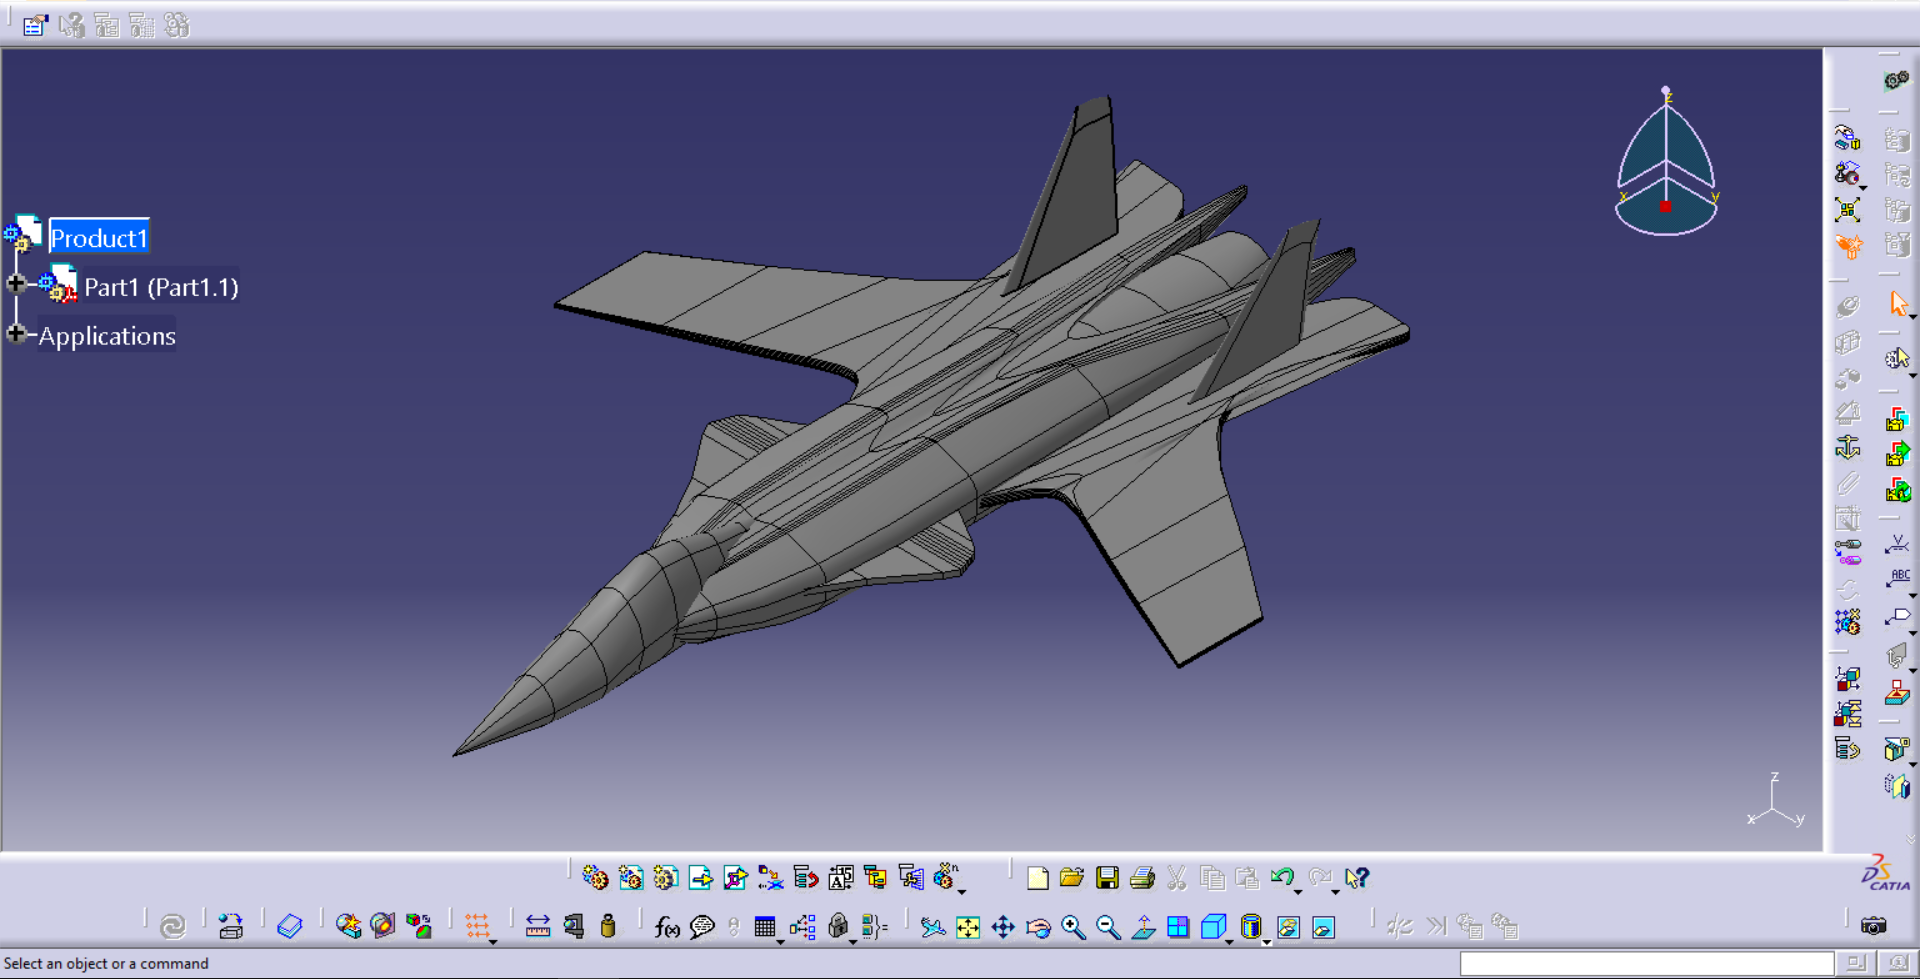Image resolution: width=1920 pixels, height=979 pixels.
Task: Open the Undo history dropdown arrow
Action: [1298, 890]
